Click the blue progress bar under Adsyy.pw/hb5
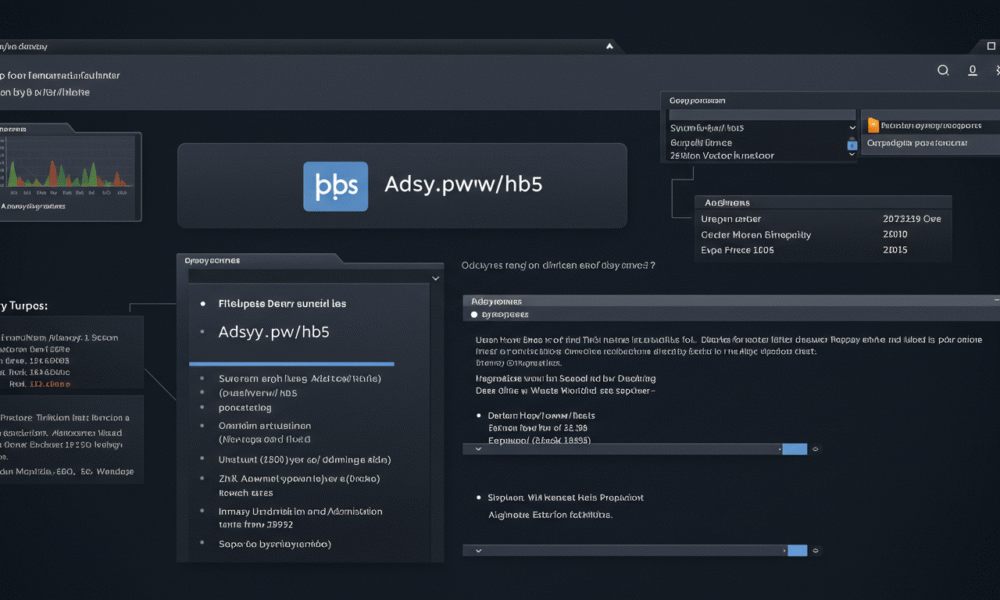 pos(291,364)
